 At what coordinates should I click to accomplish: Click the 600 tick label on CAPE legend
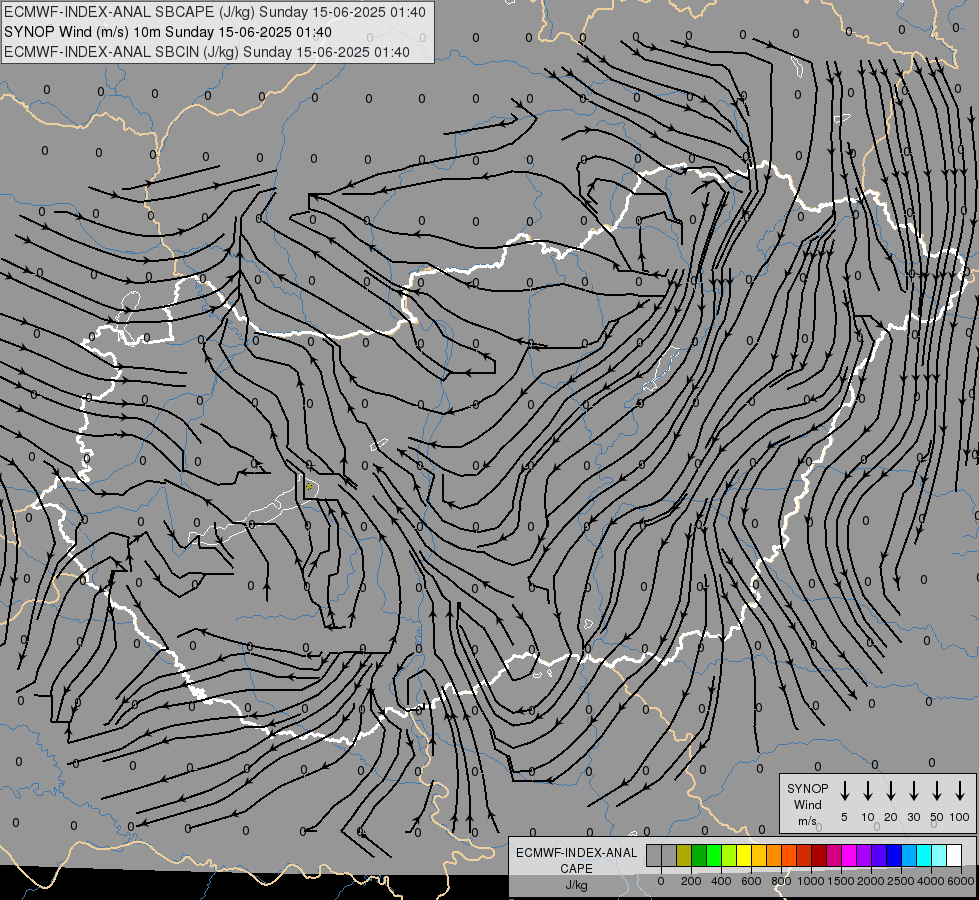751,881
